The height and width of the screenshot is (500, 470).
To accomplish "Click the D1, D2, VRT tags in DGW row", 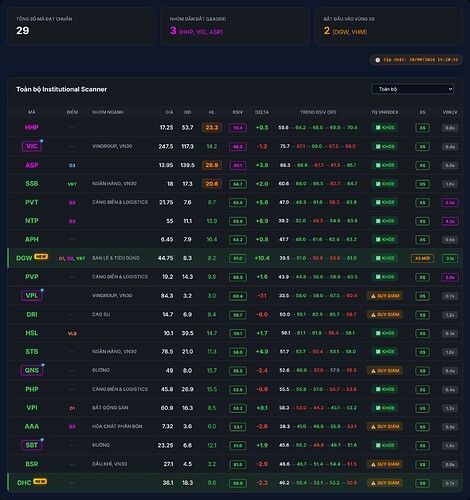I will coord(72,258).
